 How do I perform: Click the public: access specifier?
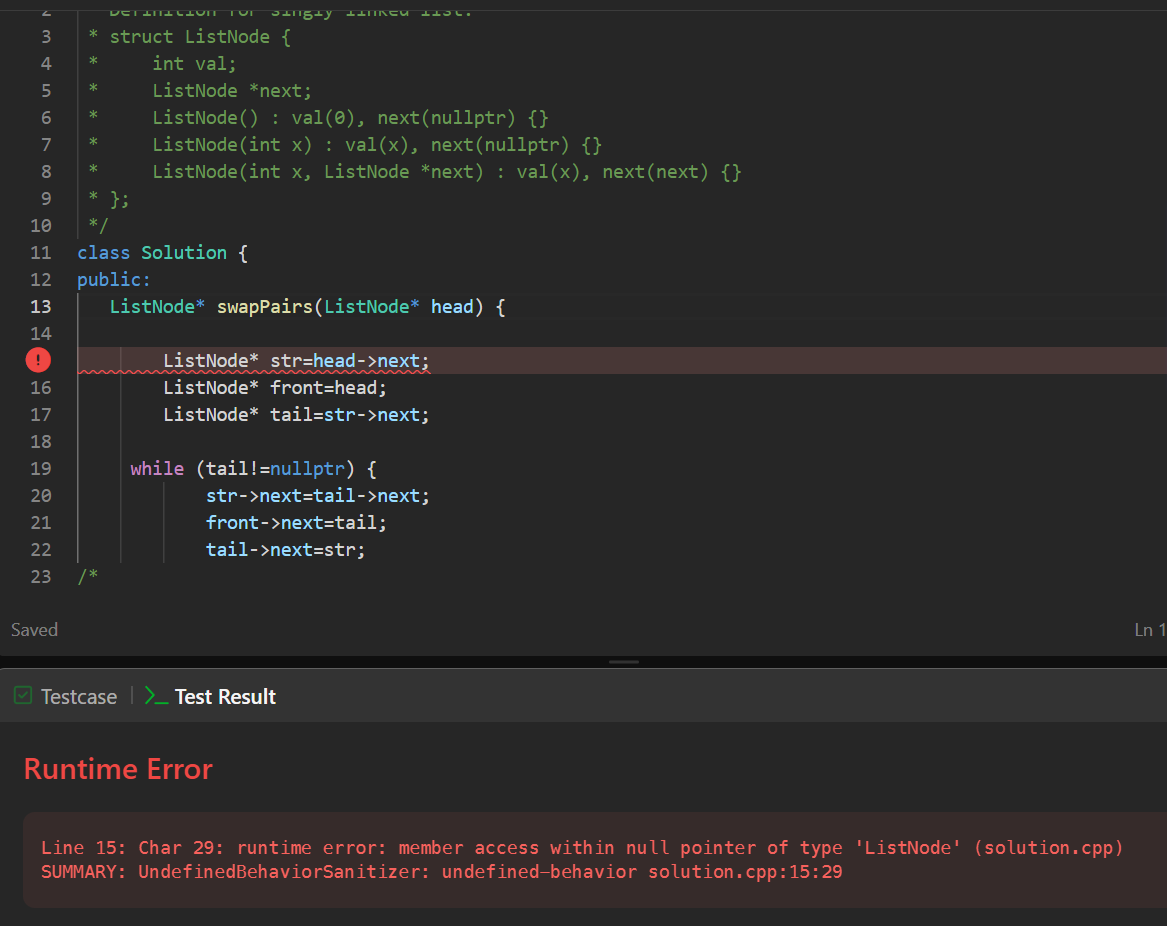click(114, 279)
